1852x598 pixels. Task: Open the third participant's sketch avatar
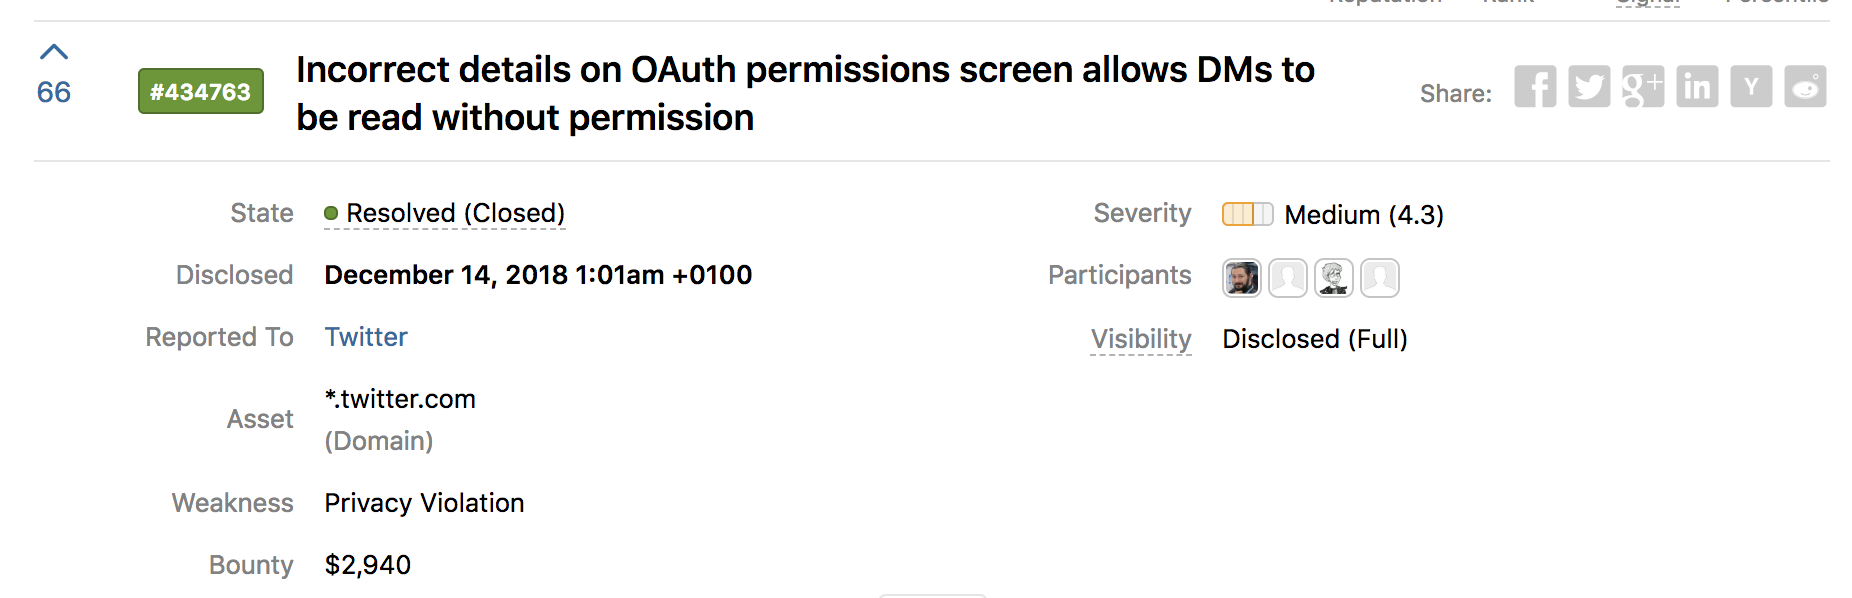[1334, 277]
